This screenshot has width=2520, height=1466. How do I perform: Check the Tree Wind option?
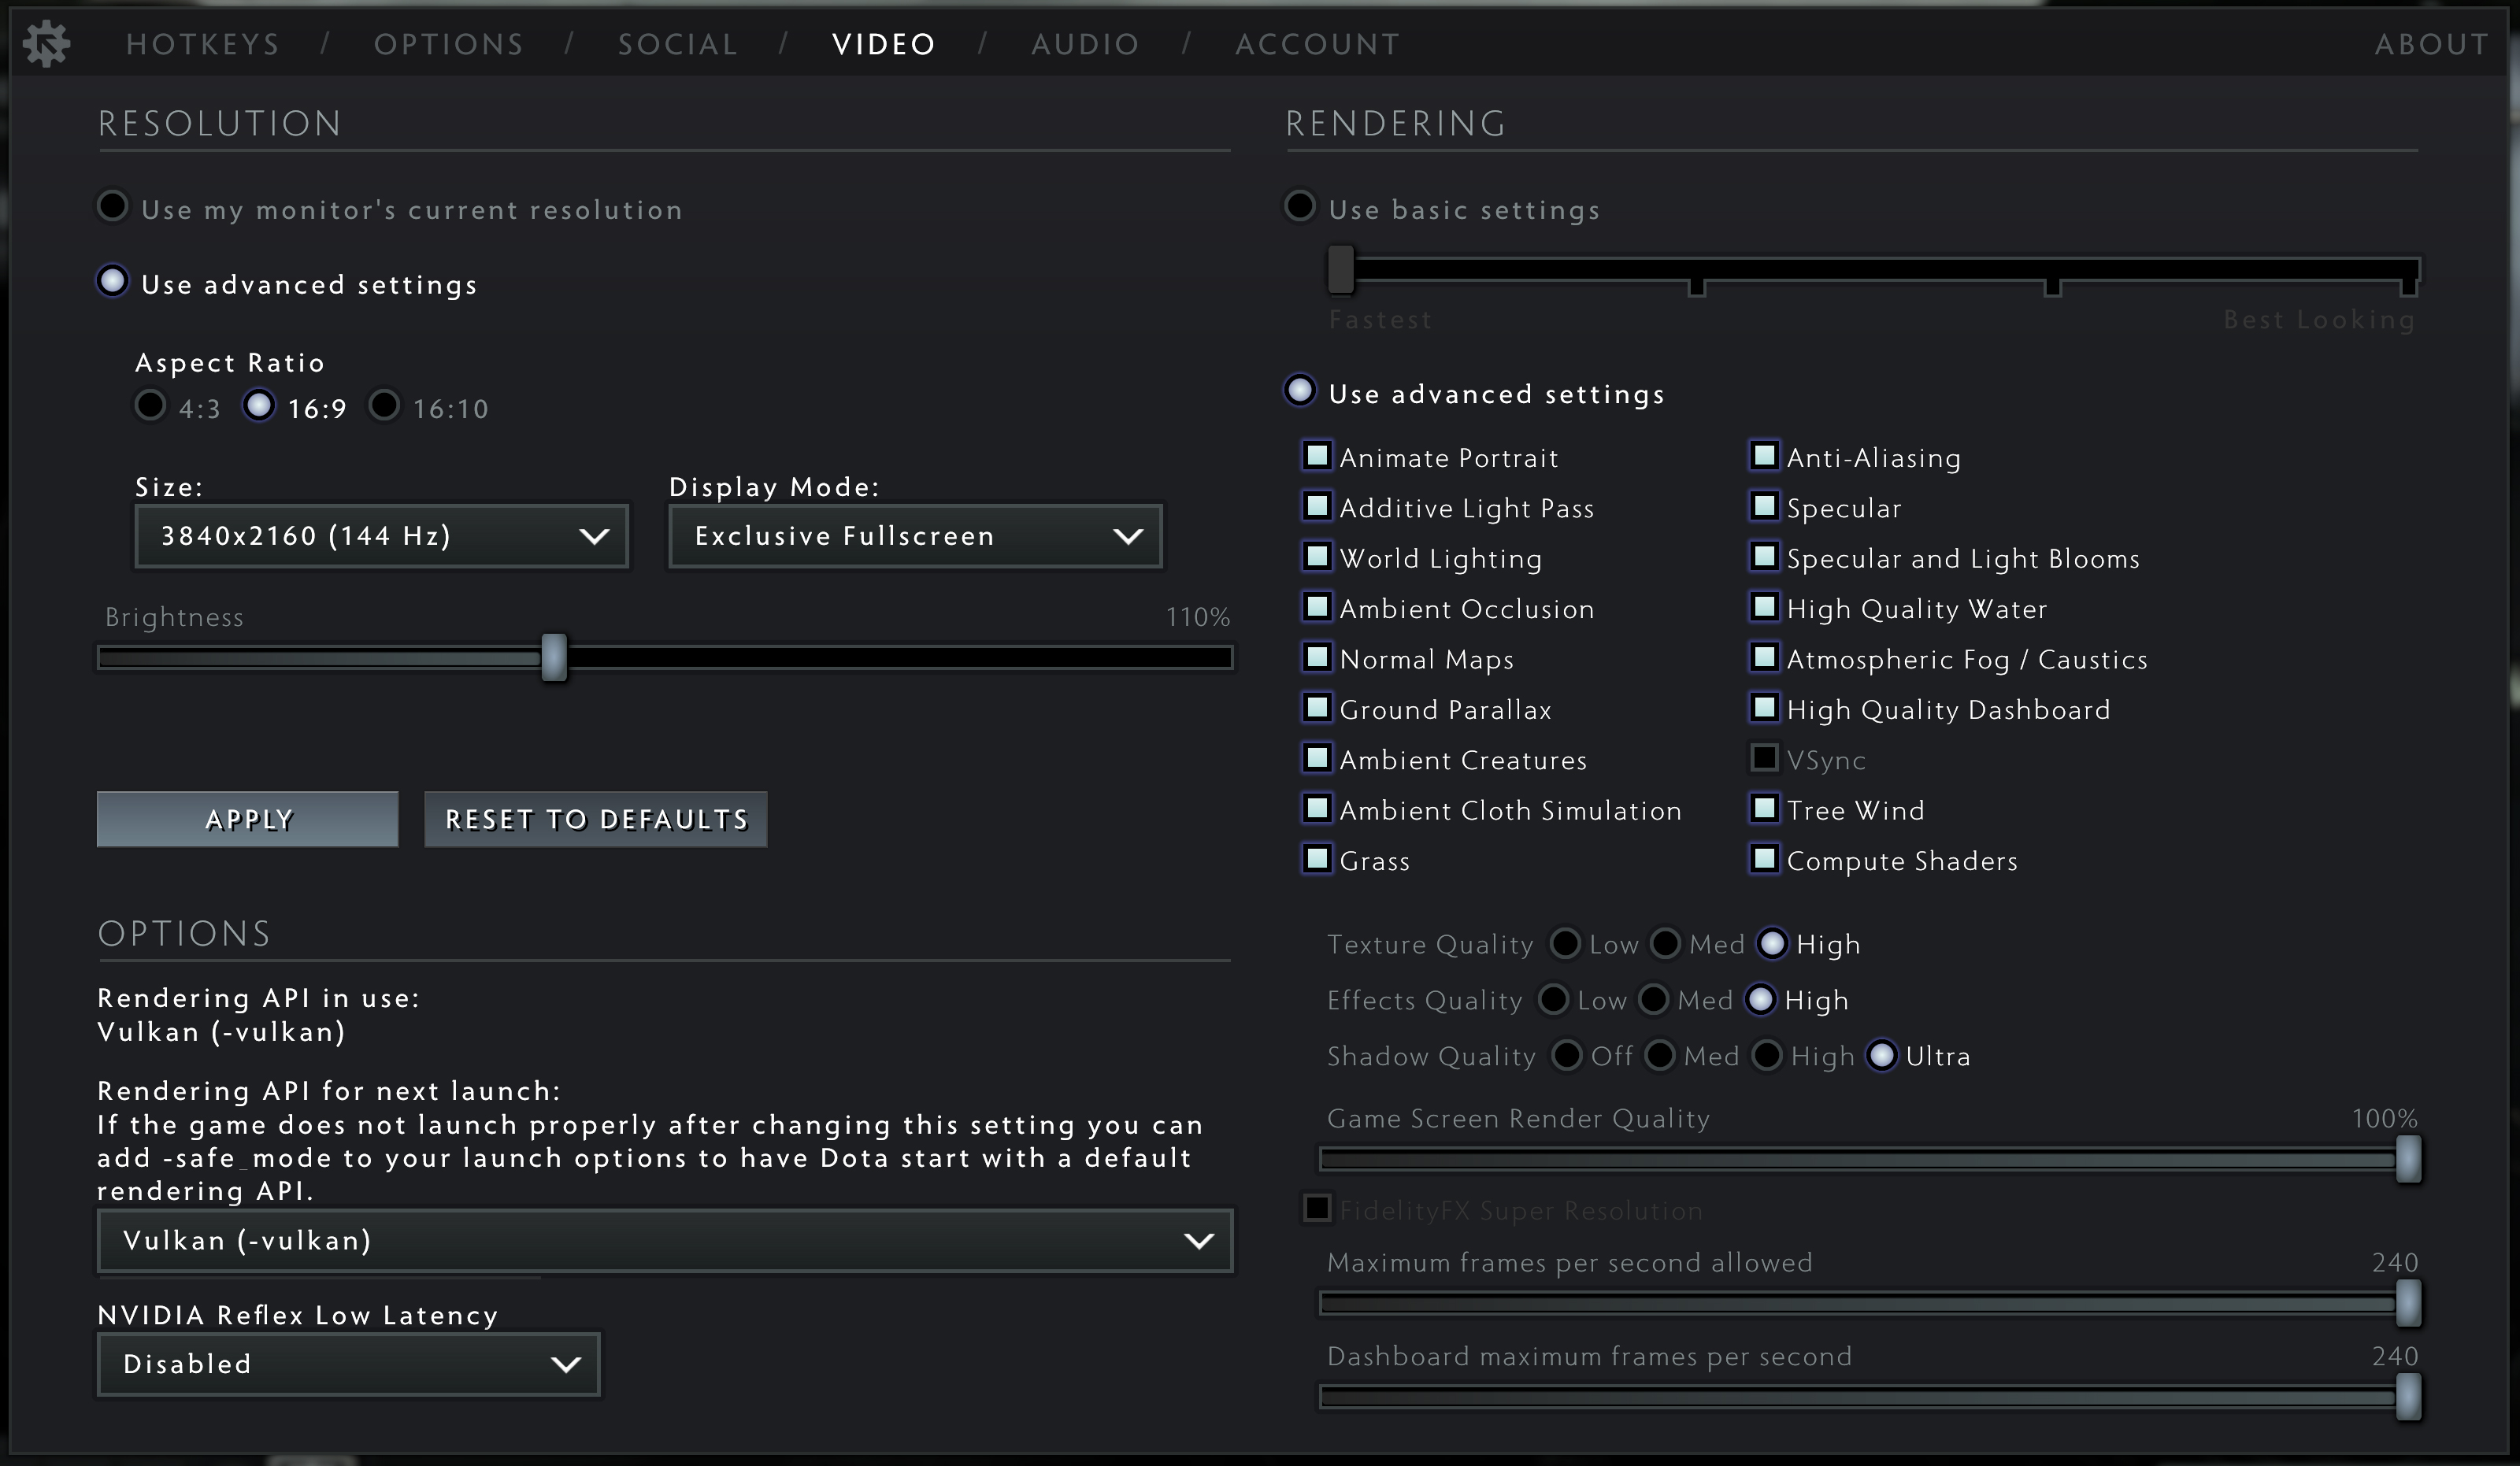(x=1765, y=809)
